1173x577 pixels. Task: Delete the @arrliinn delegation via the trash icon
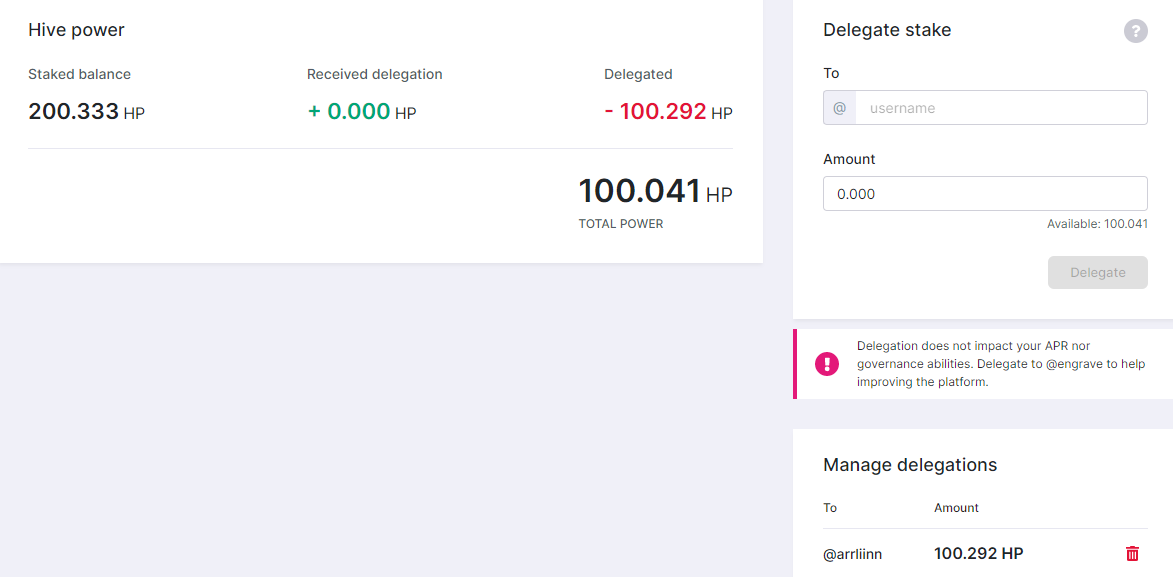[1133, 554]
